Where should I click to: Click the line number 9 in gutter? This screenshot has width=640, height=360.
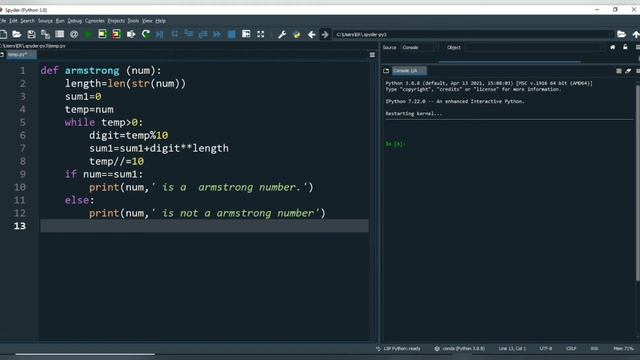click(x=22, y=174)
